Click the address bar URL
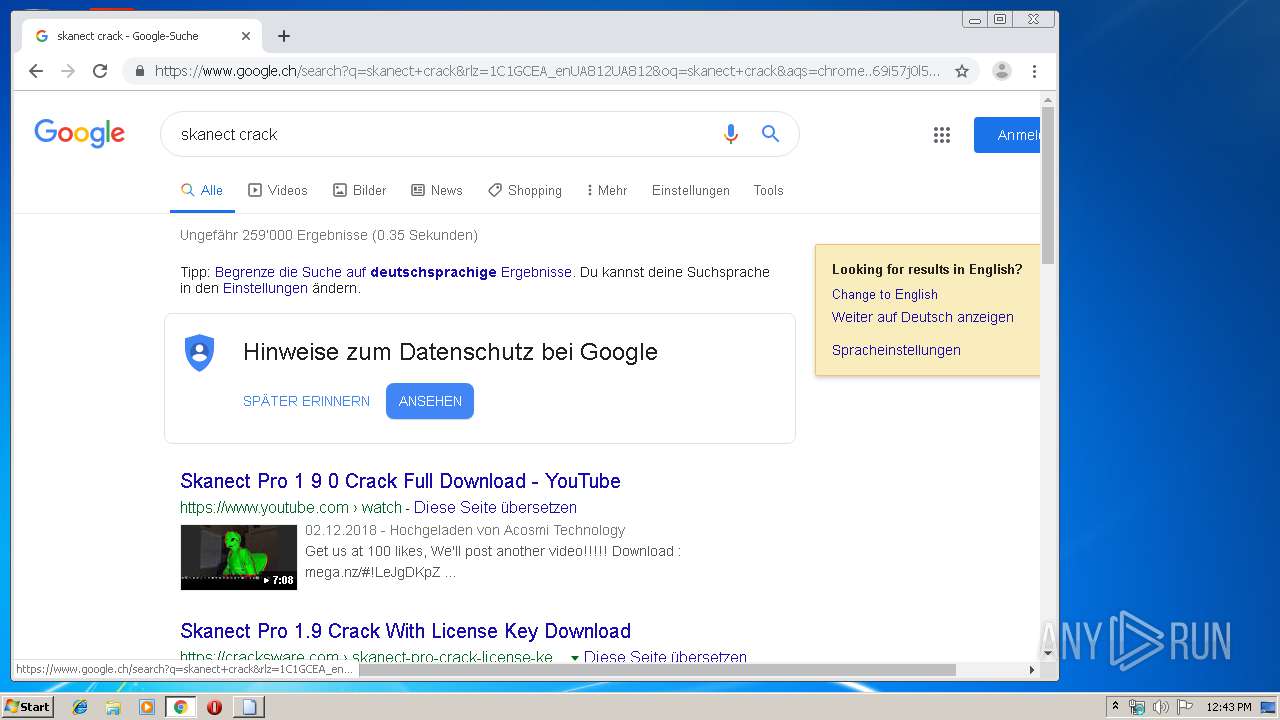 [x=547, y=71]
